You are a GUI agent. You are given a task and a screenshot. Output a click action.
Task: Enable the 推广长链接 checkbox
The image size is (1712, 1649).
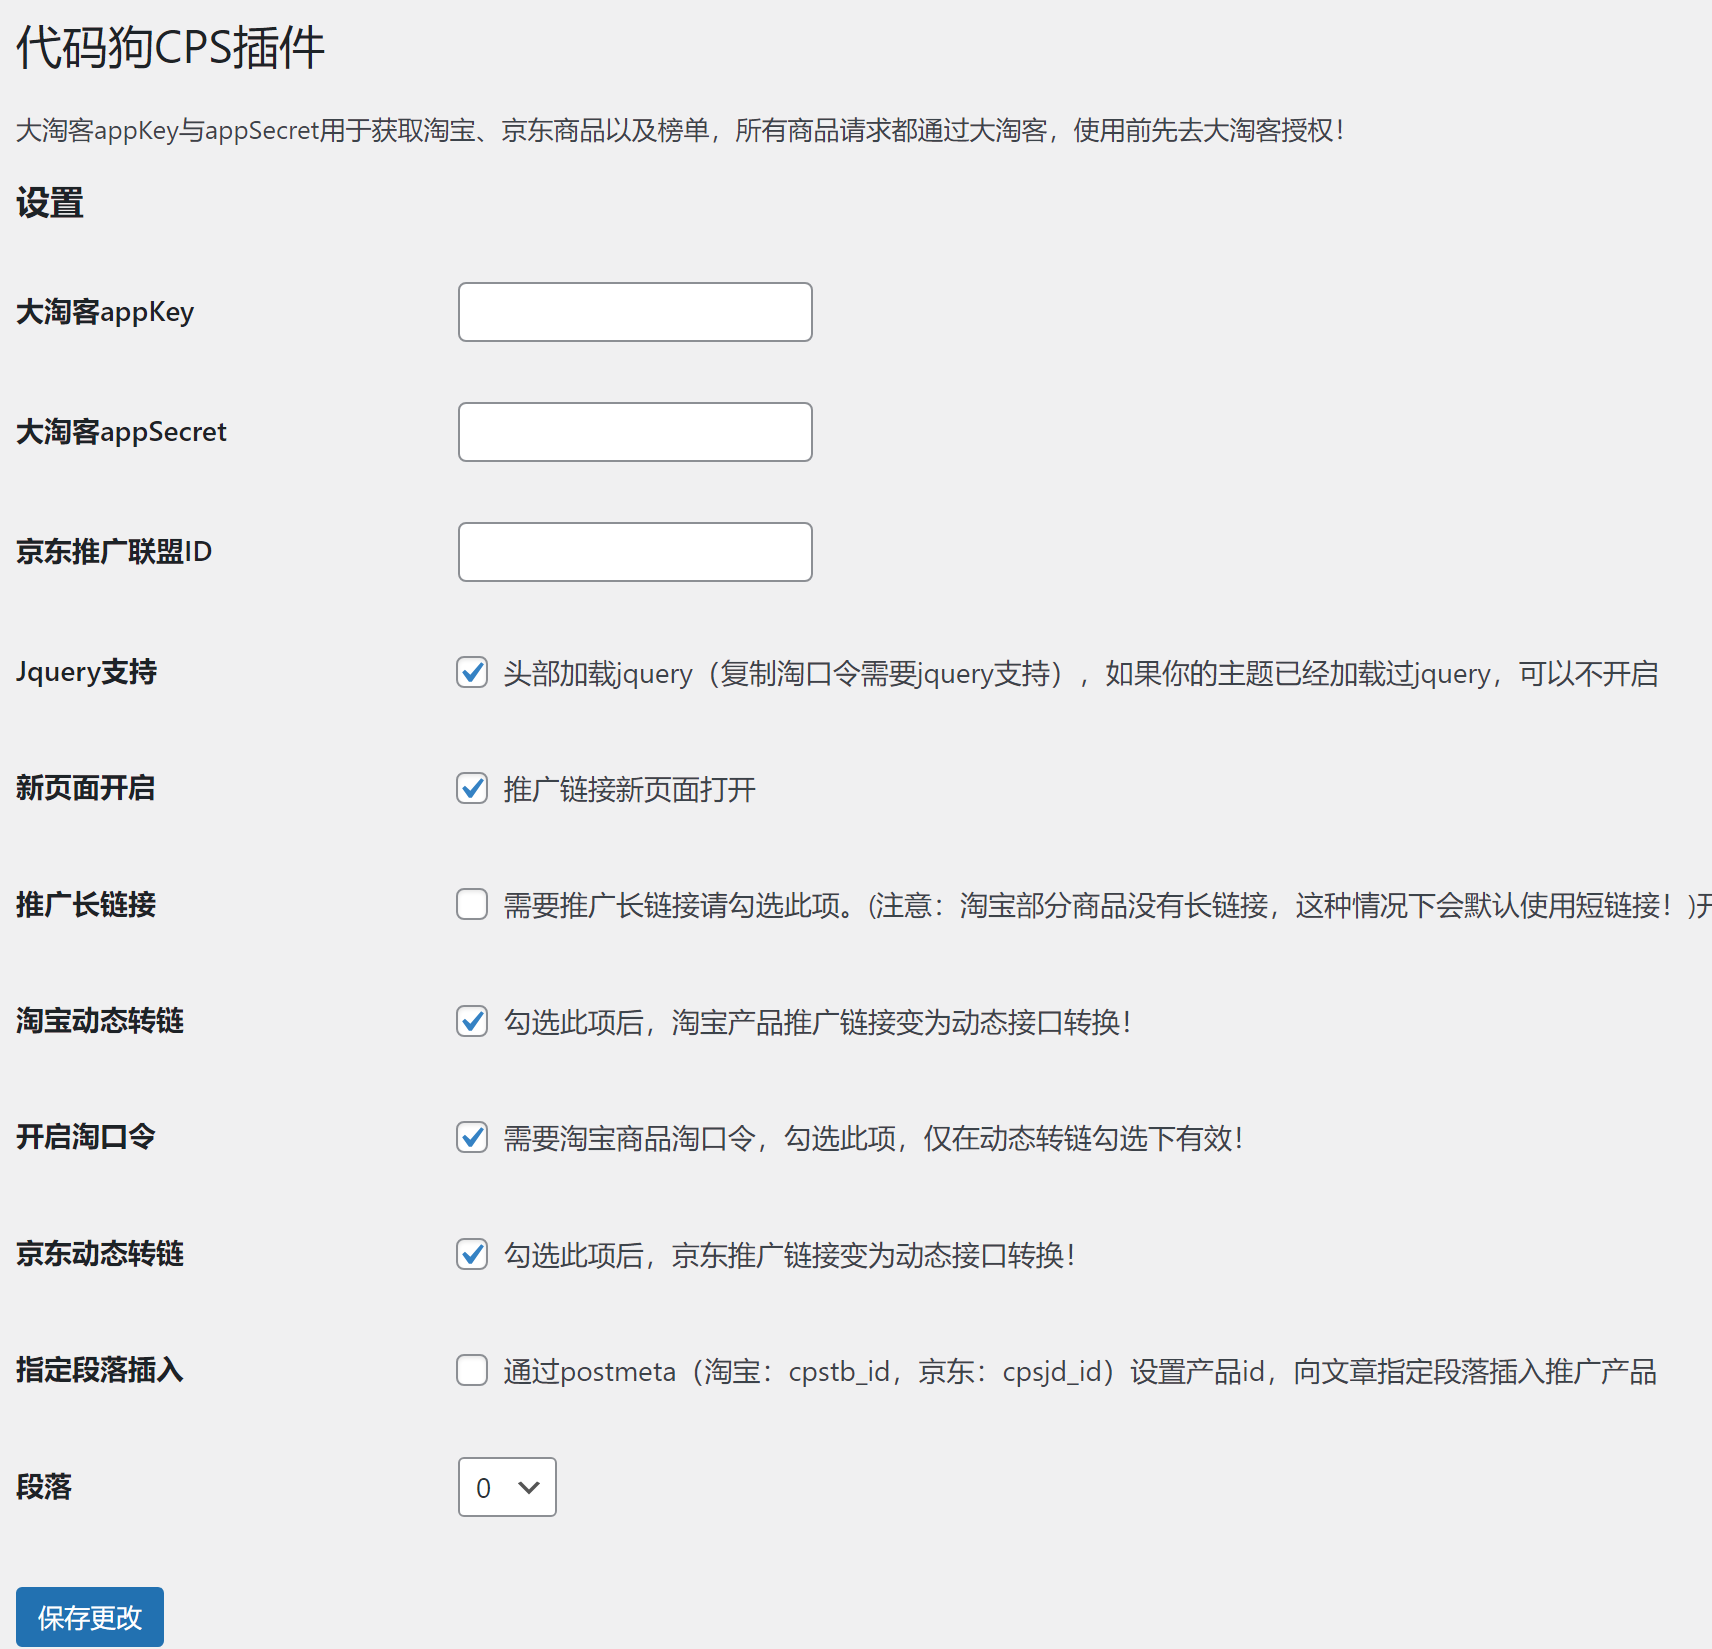pyautogui.click(x=472, y=905)
